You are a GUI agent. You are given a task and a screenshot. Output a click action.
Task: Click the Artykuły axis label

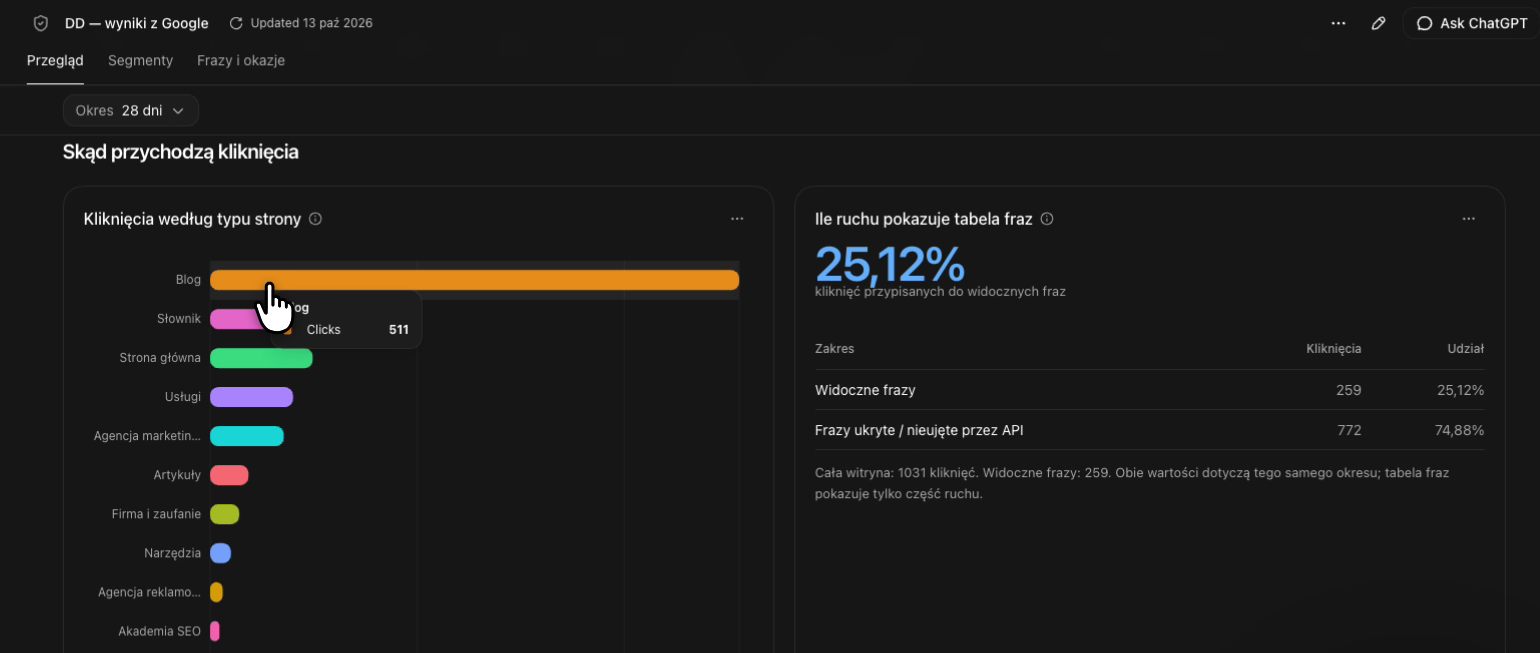click(x=177, y=475)
